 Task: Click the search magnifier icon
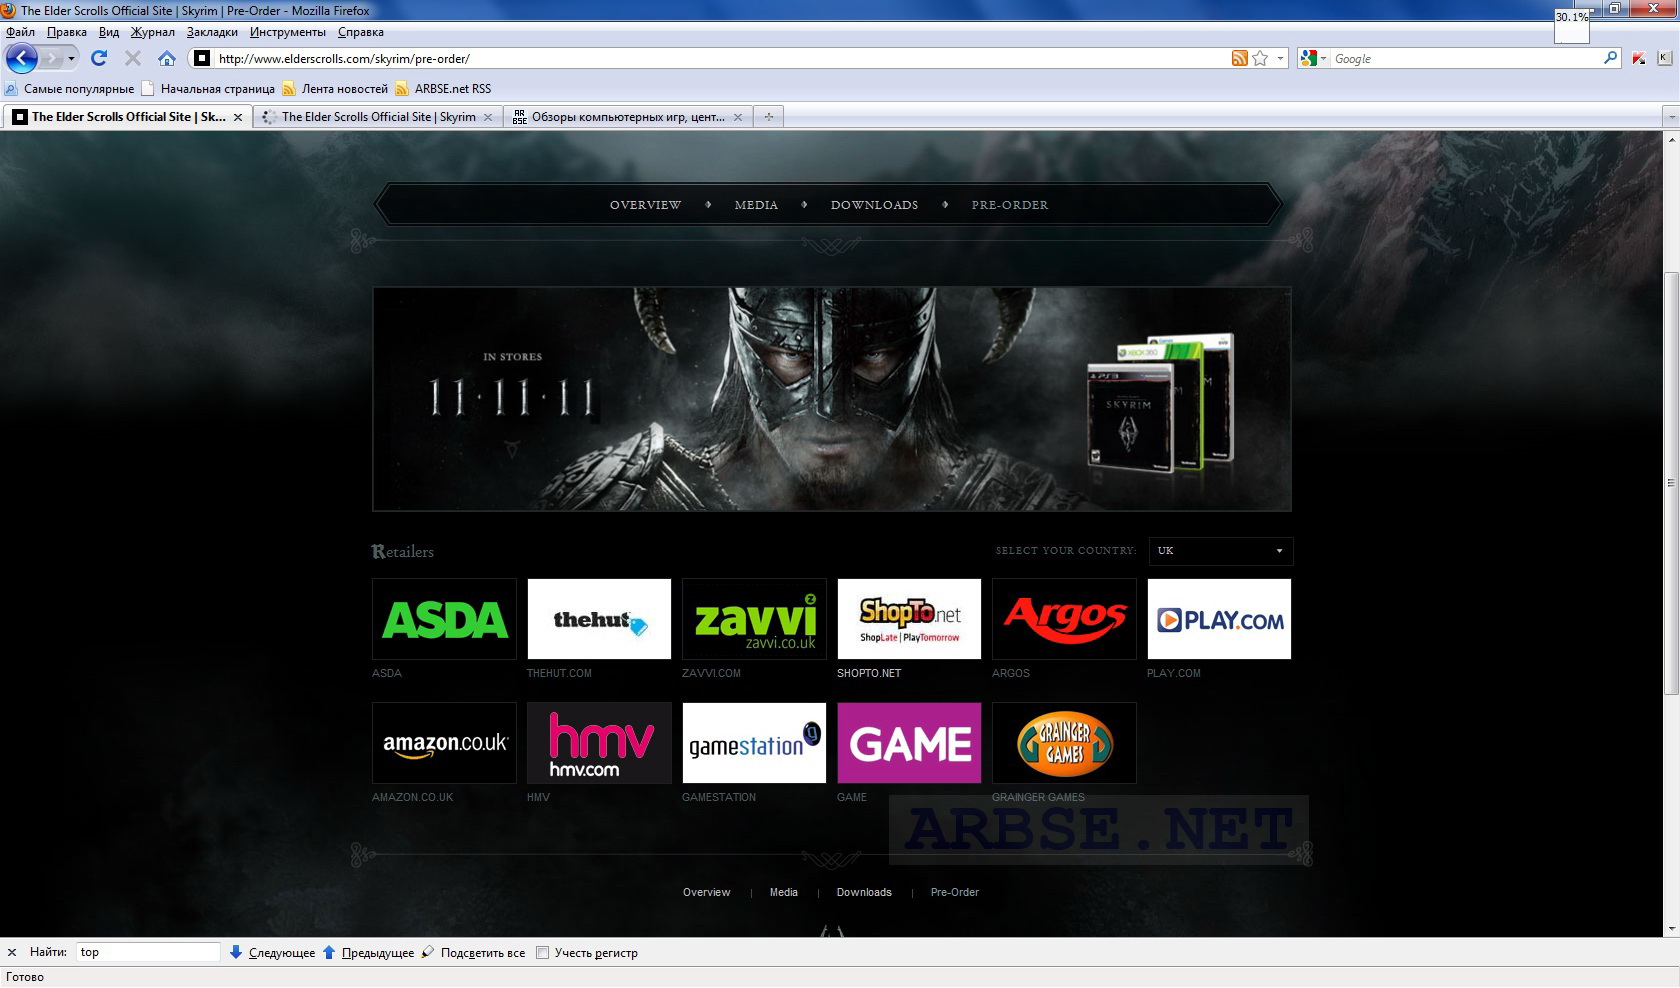(1610, 58)
